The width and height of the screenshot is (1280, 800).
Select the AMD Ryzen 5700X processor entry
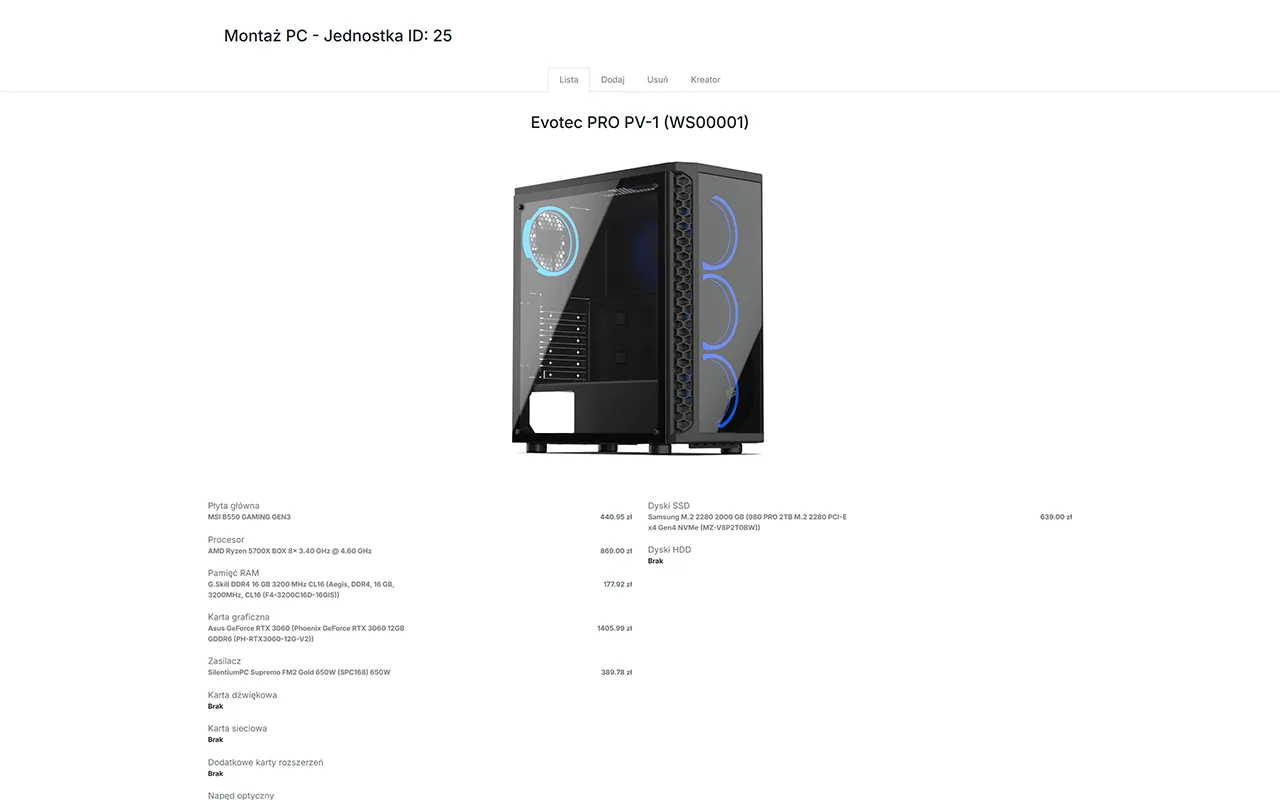click(x=290, y=551)
